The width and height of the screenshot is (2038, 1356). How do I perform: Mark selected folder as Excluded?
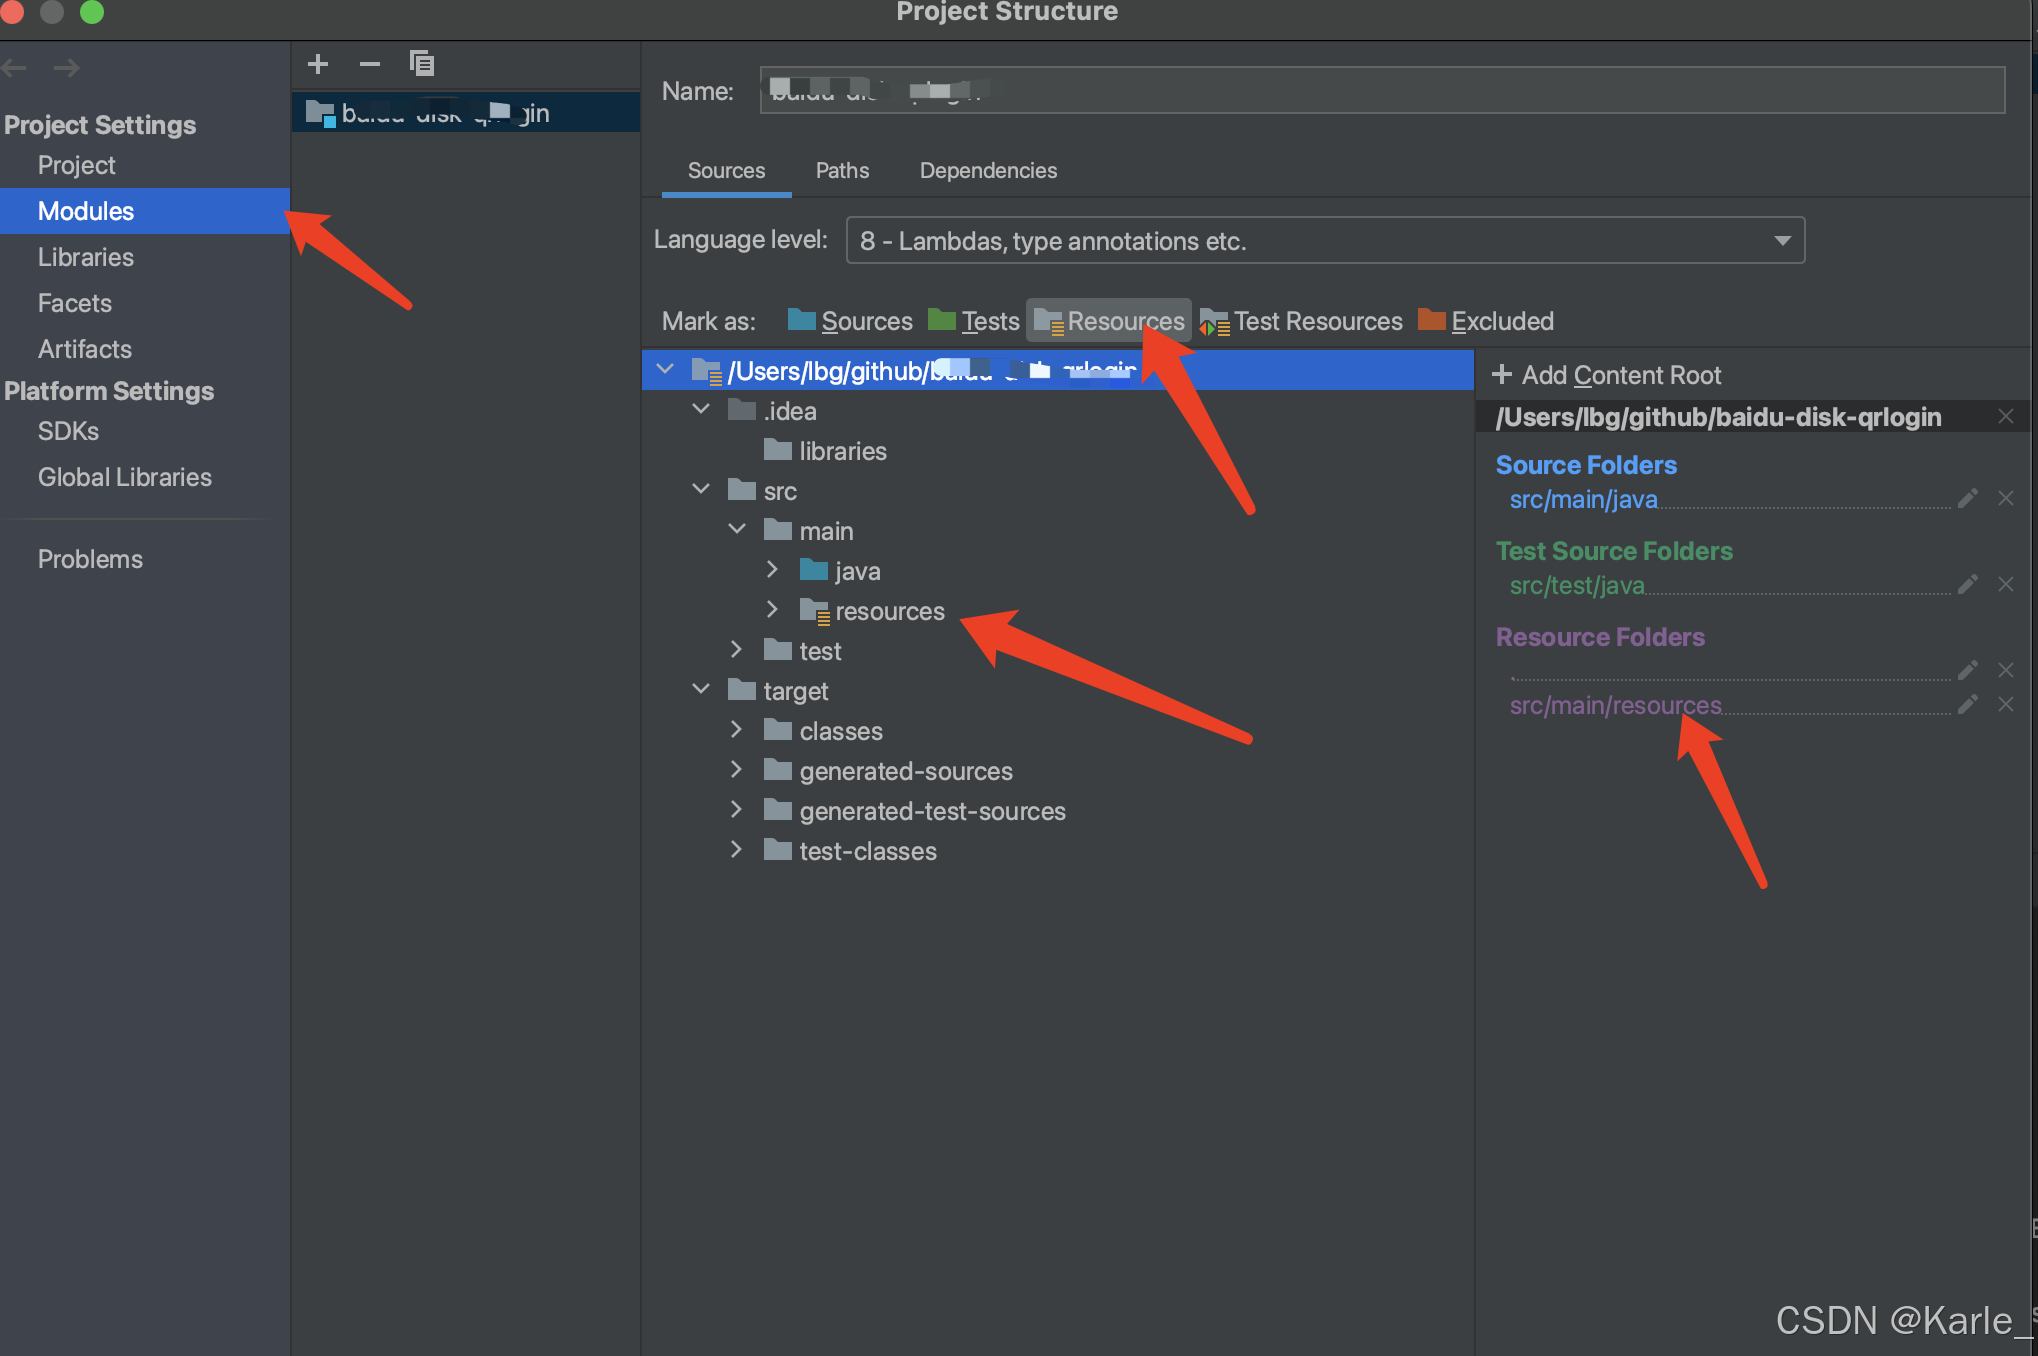1486,321
